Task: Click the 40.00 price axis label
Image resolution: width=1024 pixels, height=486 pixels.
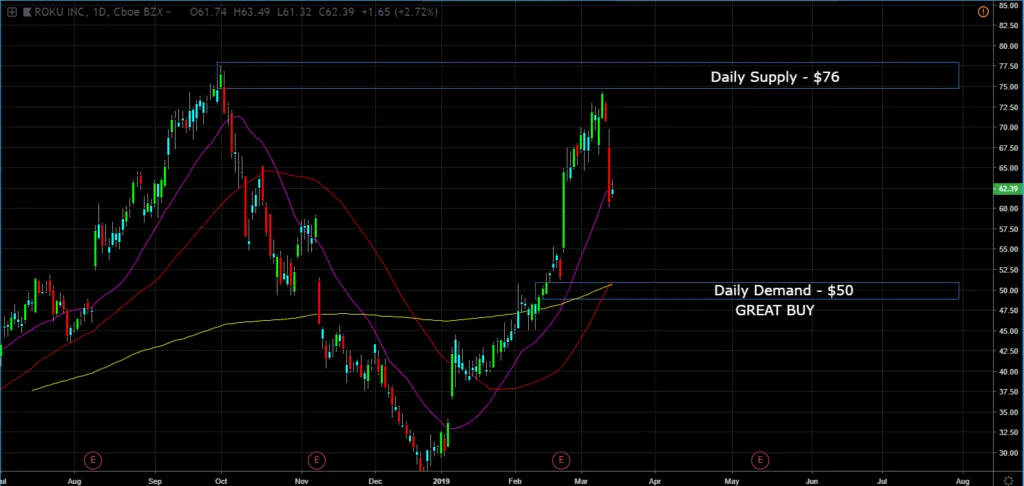Action: [x=1008, y=372]
